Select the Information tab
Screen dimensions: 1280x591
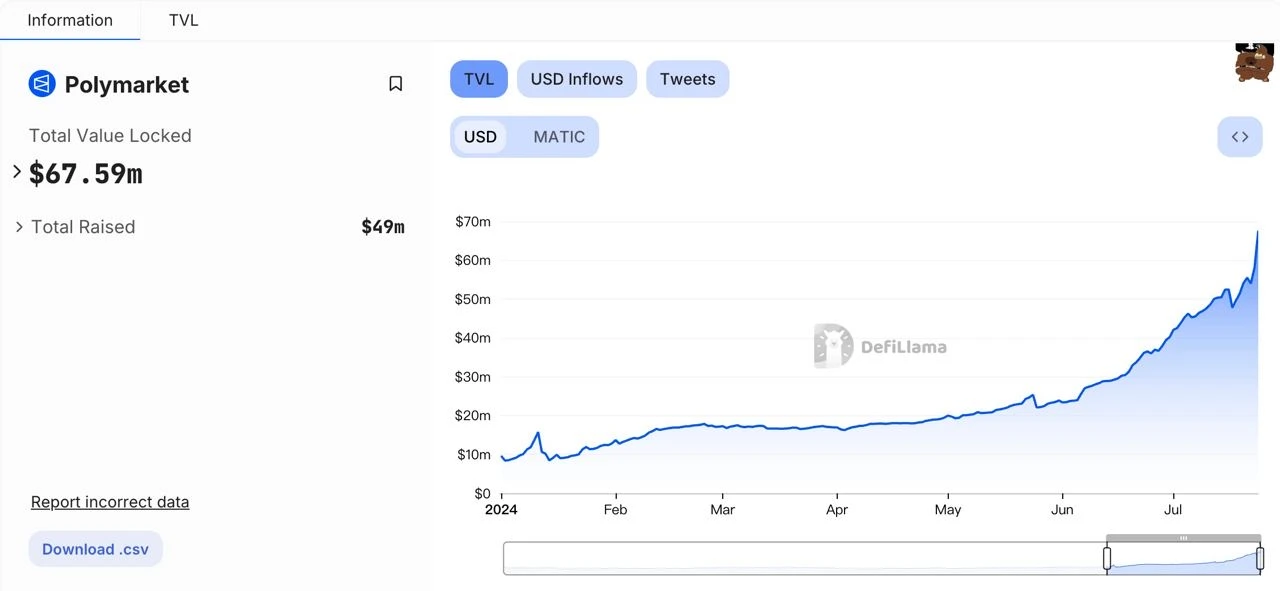coord(69,19)
